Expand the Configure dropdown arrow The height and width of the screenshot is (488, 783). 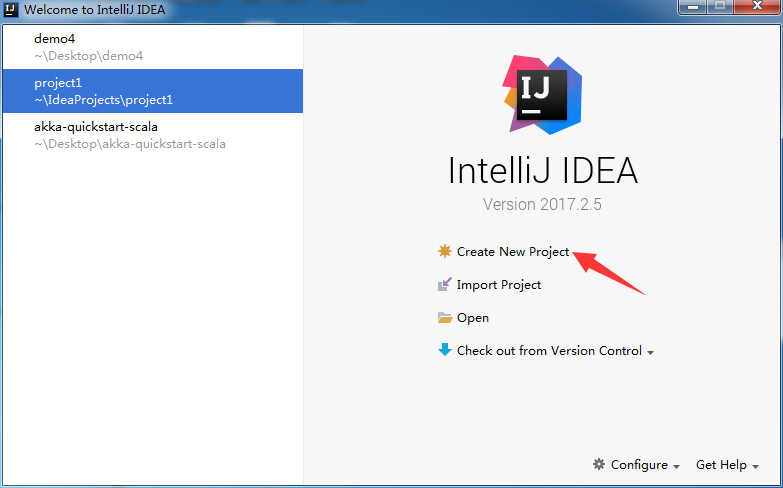676,467
